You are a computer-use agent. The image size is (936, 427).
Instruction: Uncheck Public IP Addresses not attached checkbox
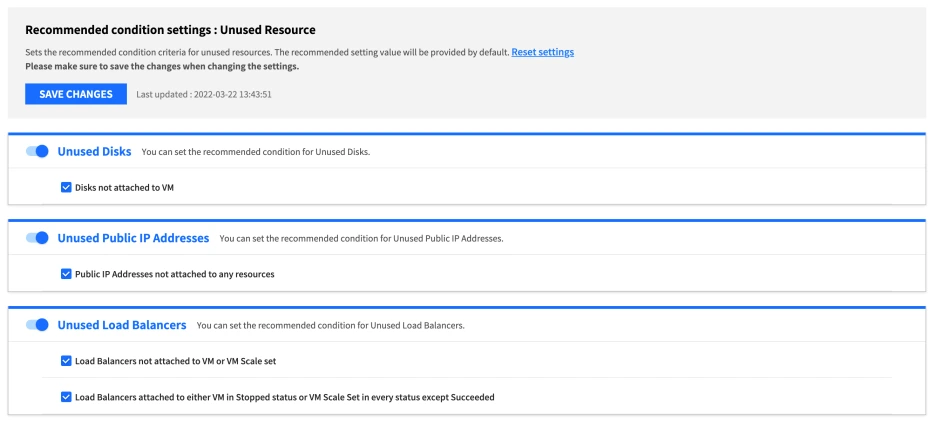pos(66,274)
